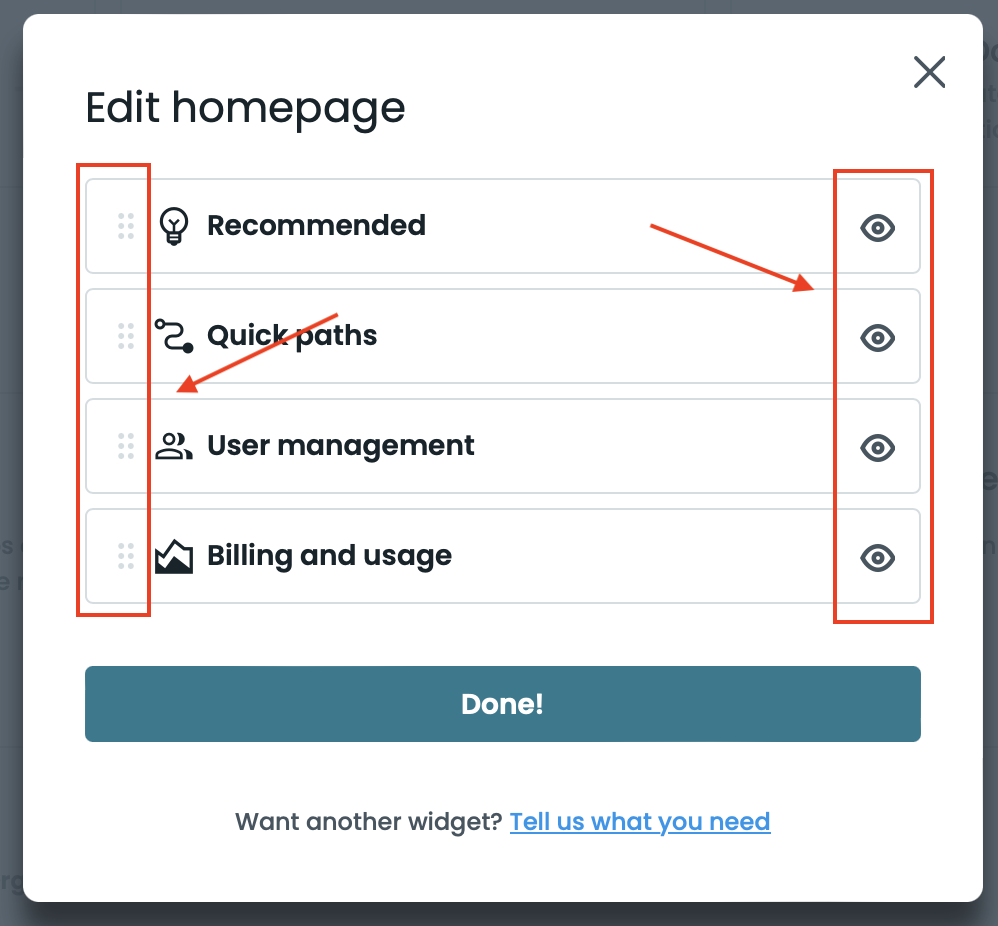Click the drag handle beside Recommended
Image resolution: width=998 pixels, height=926 pixels.
(125, 227)
